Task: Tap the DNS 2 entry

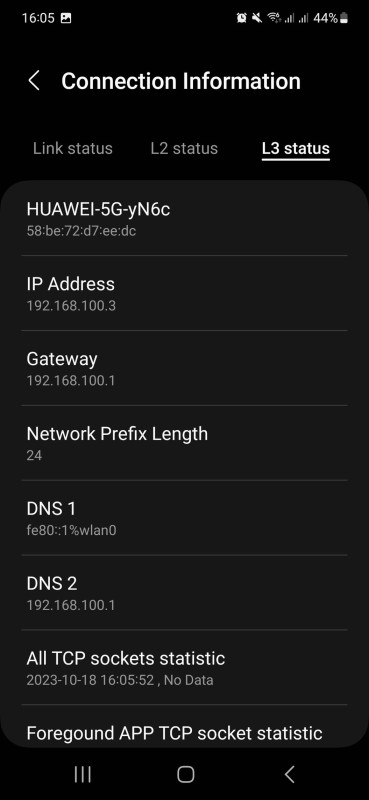Action: pyautogui.click(x=184, y=592)
